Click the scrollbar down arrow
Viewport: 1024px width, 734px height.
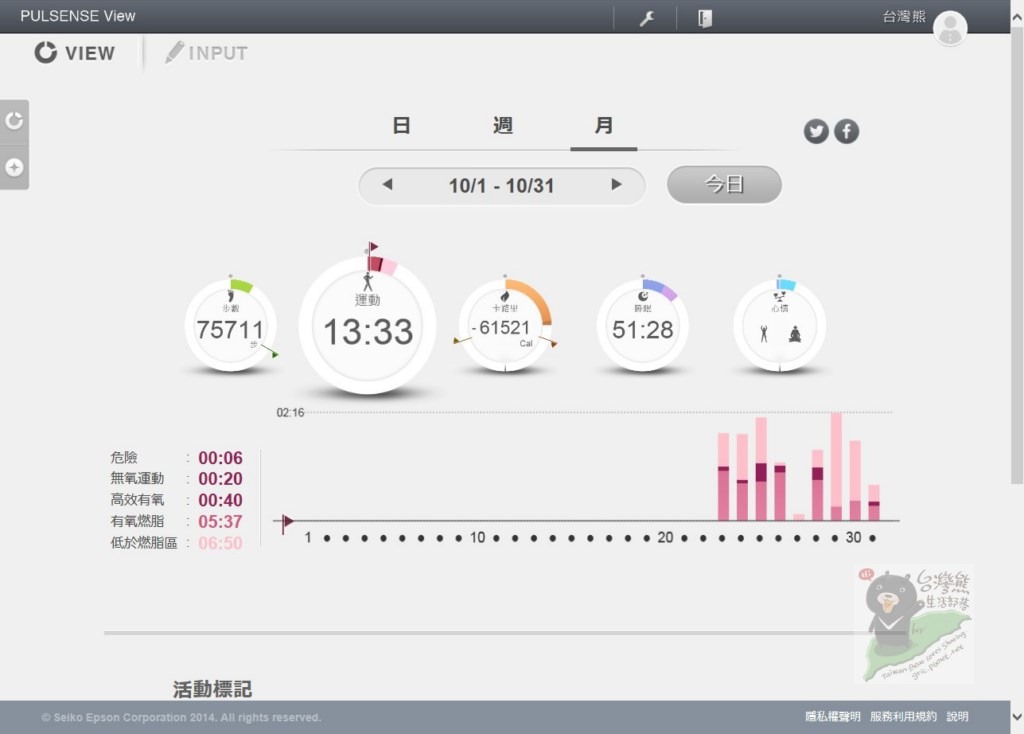pos(1017,717)
